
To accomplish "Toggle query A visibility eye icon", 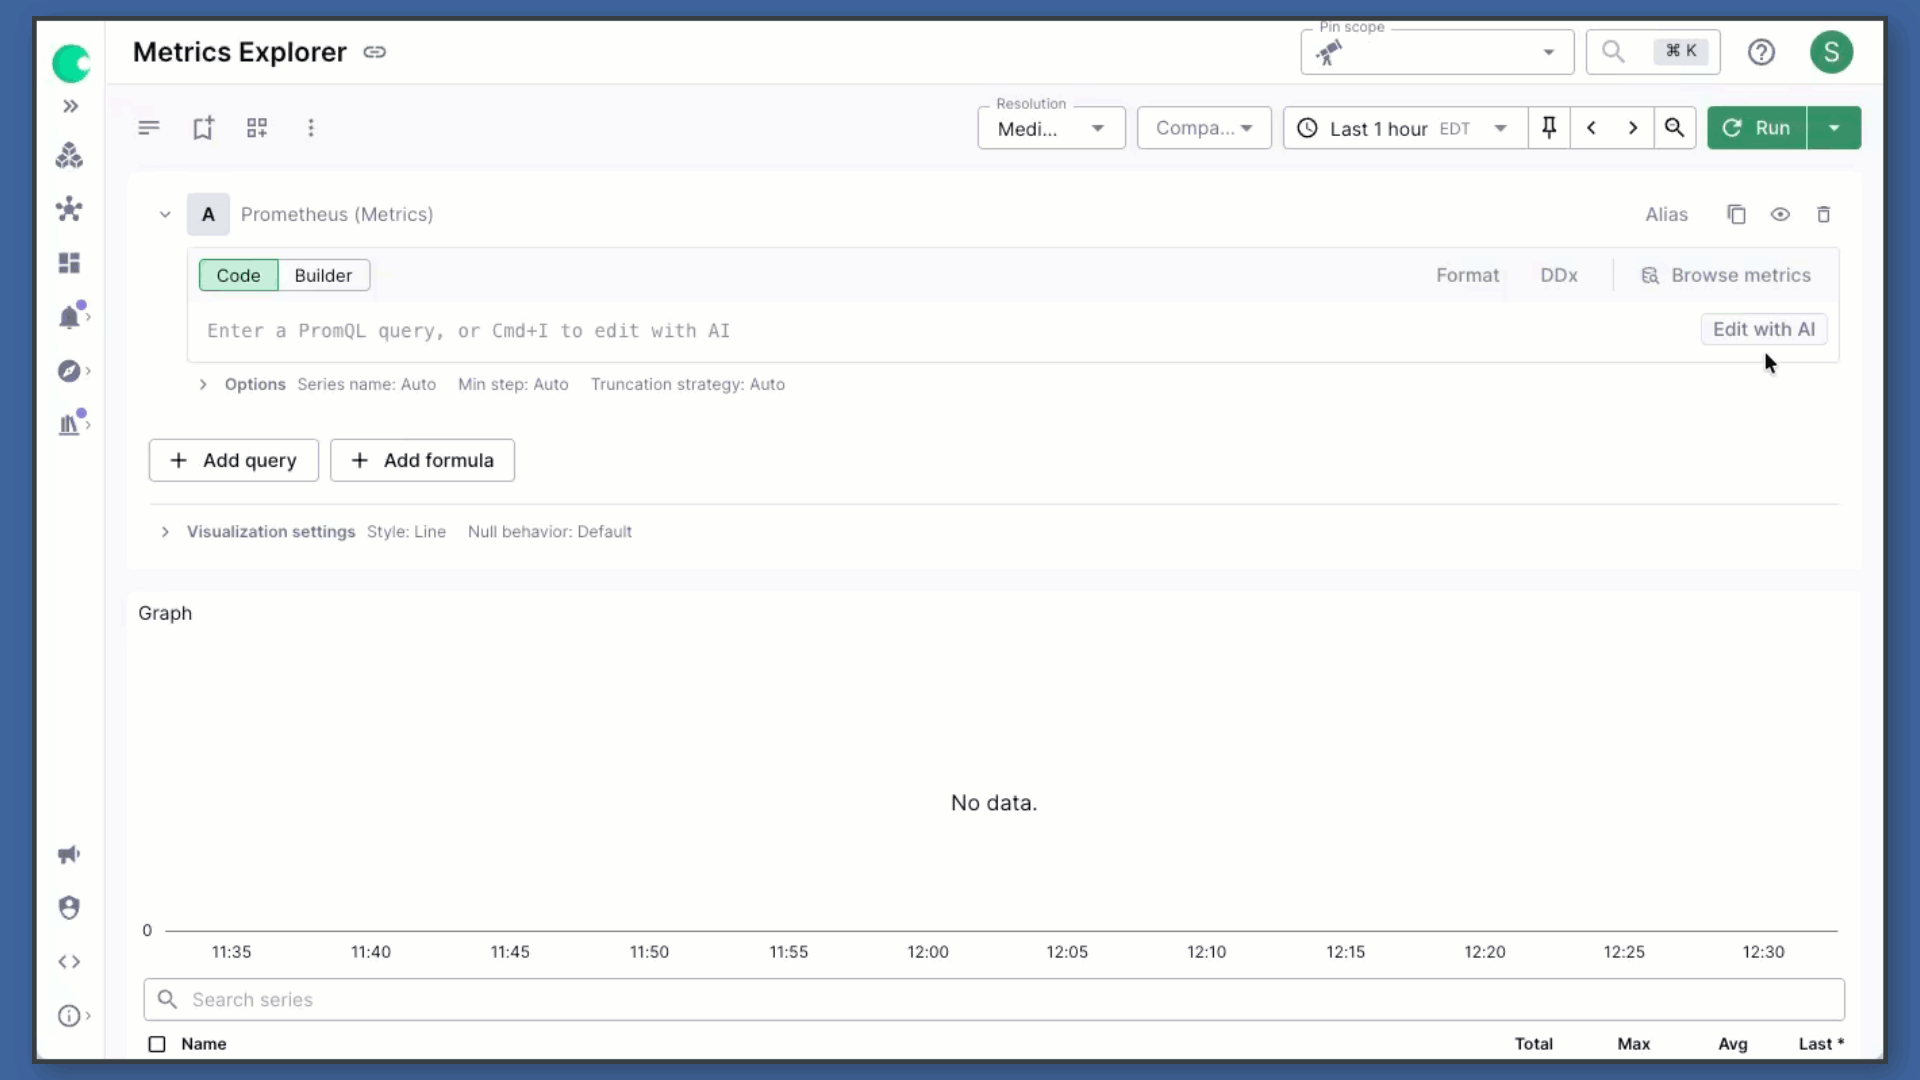I will (1780, 214).
